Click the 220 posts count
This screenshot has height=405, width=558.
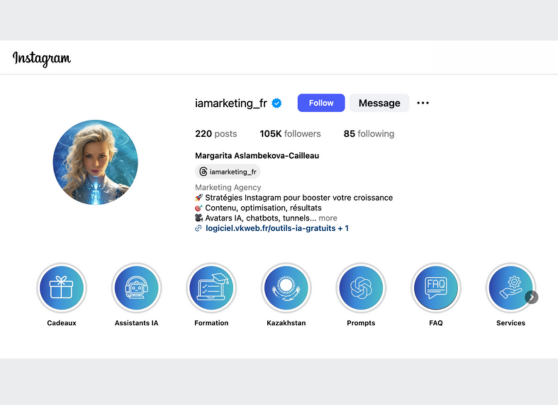point(216,134)
